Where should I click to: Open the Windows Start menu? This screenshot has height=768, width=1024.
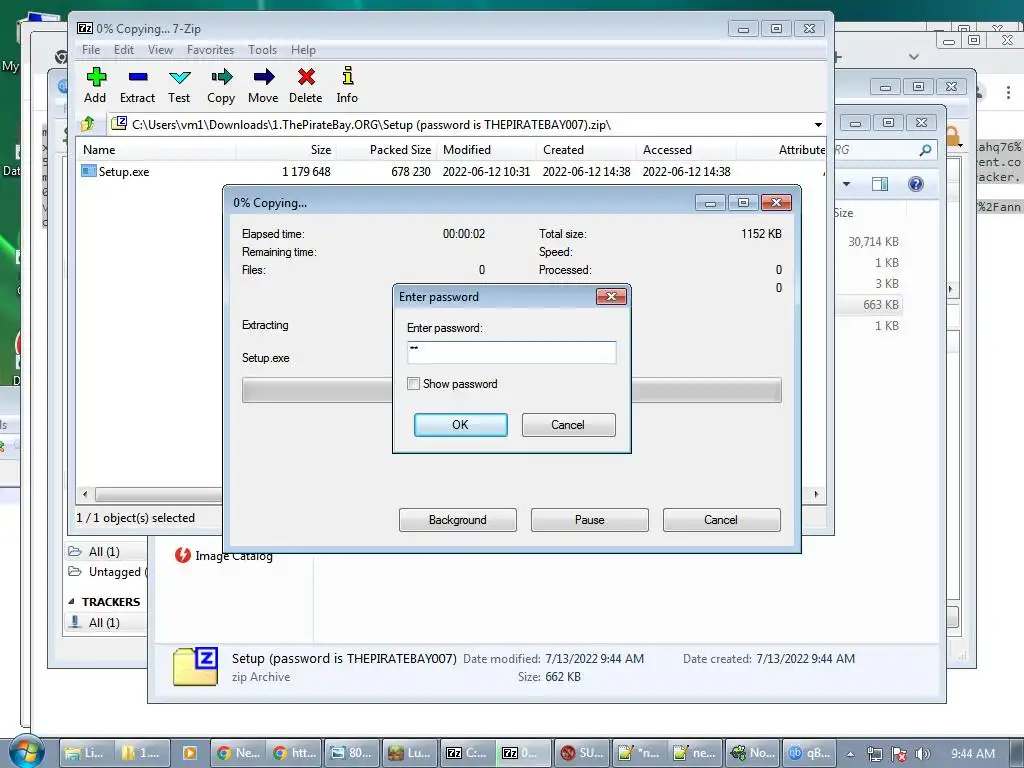[x=26, y=752]
